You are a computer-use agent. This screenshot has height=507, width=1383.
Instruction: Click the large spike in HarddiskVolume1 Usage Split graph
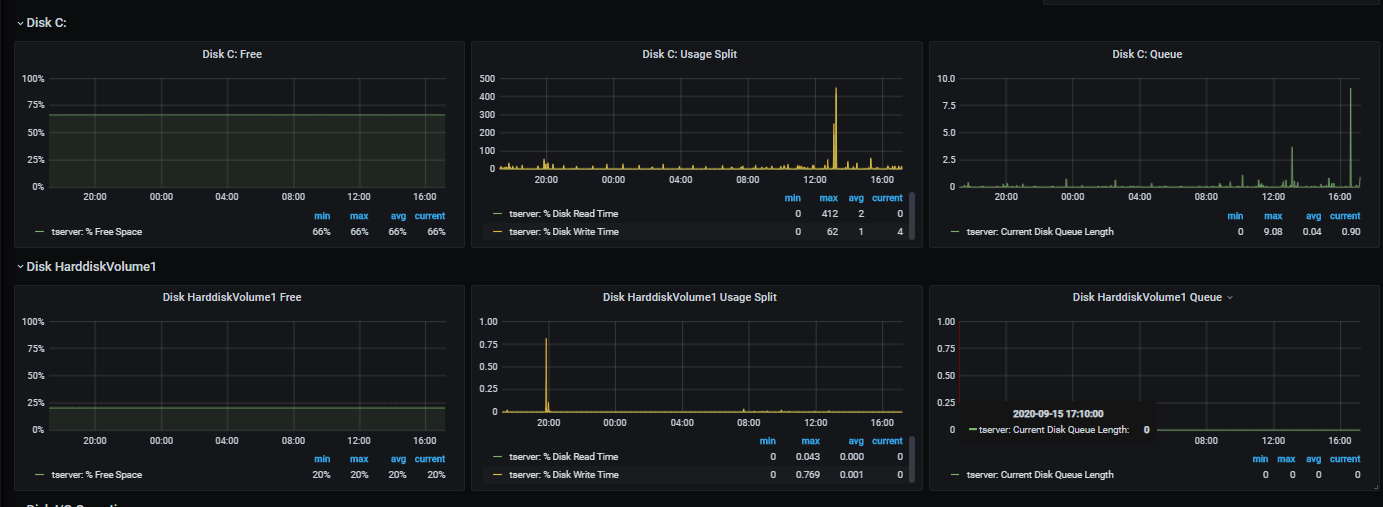pyautogui.click(x=546, y=375)
